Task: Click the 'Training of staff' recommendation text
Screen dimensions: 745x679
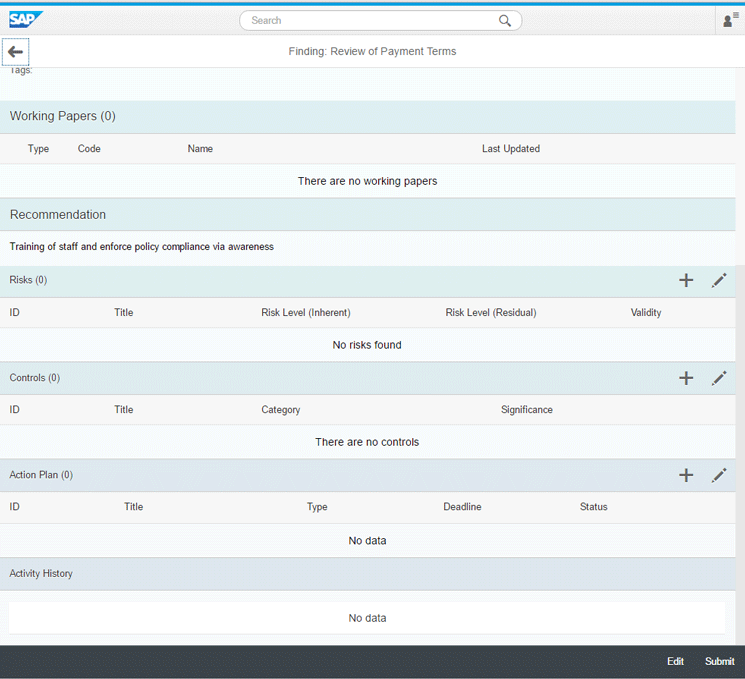Action: pyautogui.click(x=142, y=247)
